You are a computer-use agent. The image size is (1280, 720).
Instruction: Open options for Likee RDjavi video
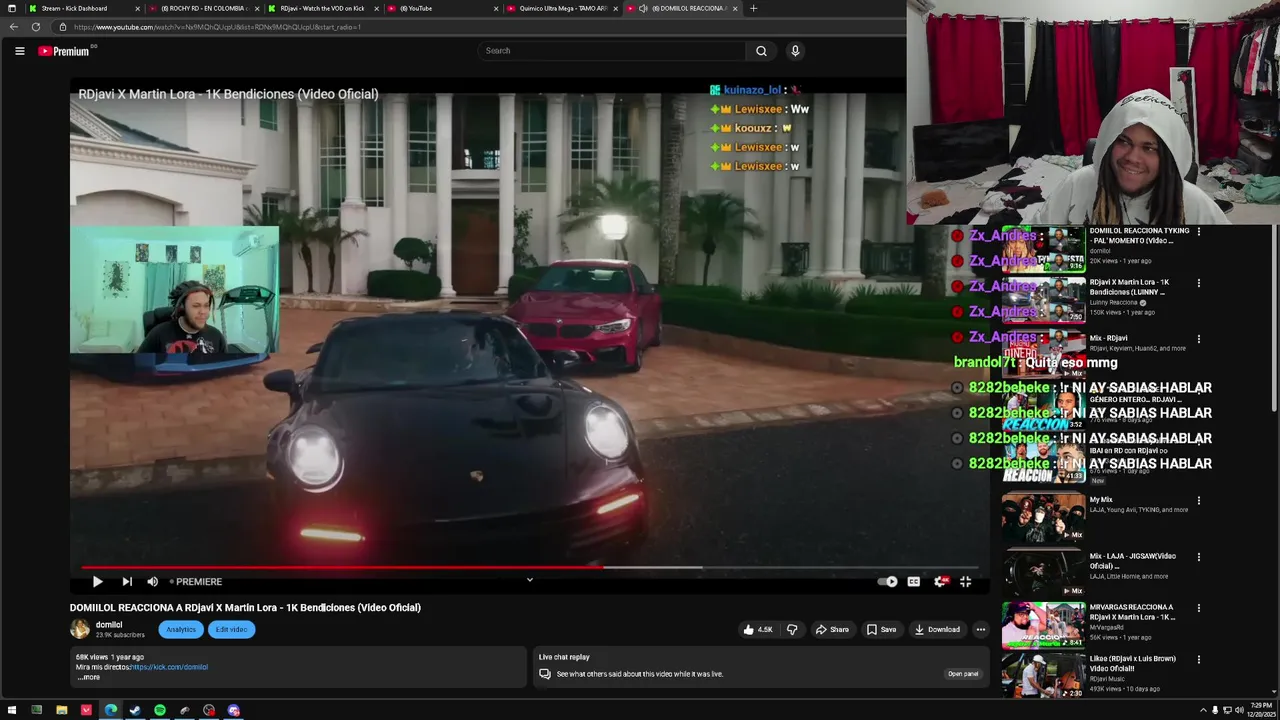point(1198,659)
